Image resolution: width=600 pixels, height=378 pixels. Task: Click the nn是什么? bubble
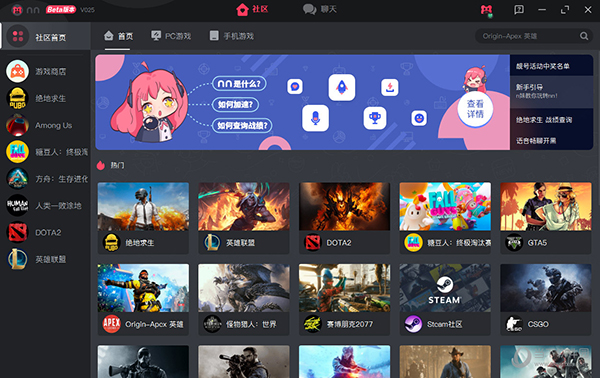(239, 84)
